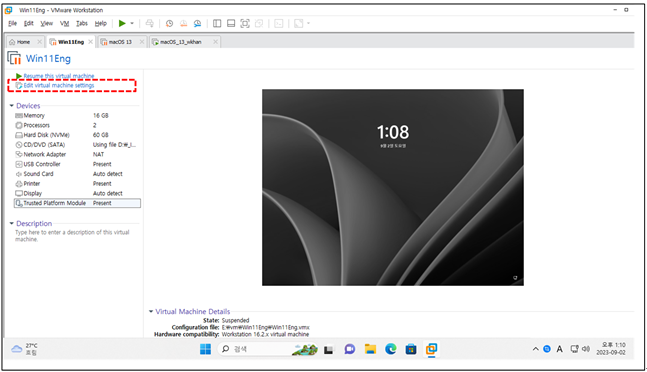Screen dimensions: 647x372
Task: Open the clock and date 2023-09-02
Action: pyautogui.click(x=611, y=349)
